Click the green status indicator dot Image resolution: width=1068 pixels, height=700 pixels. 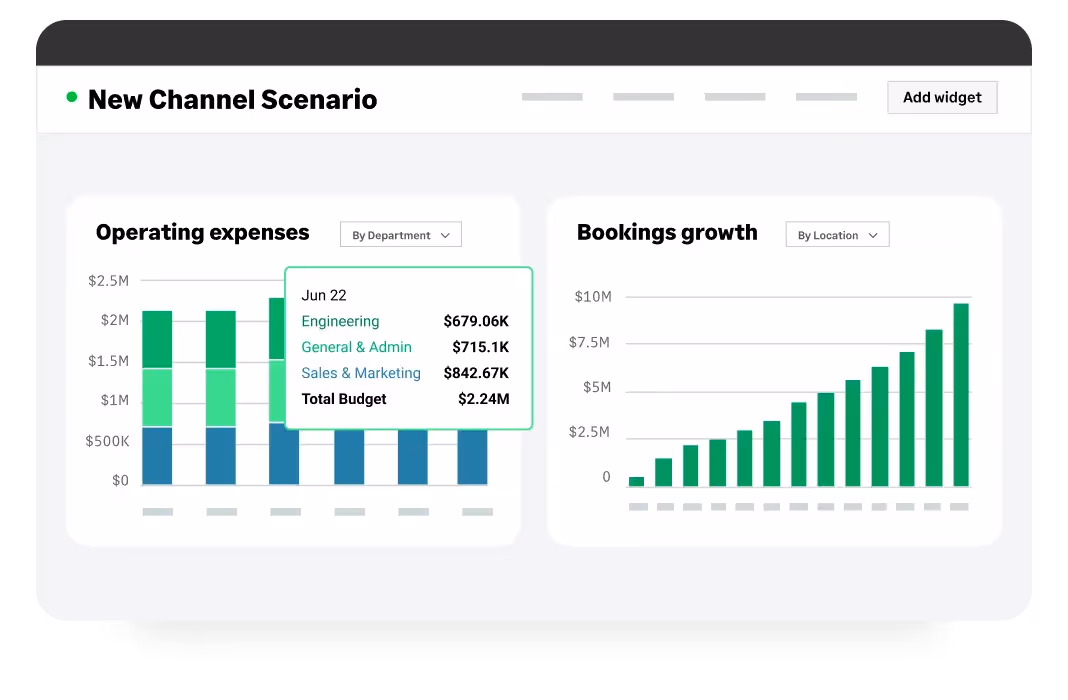tap(70, 96)
